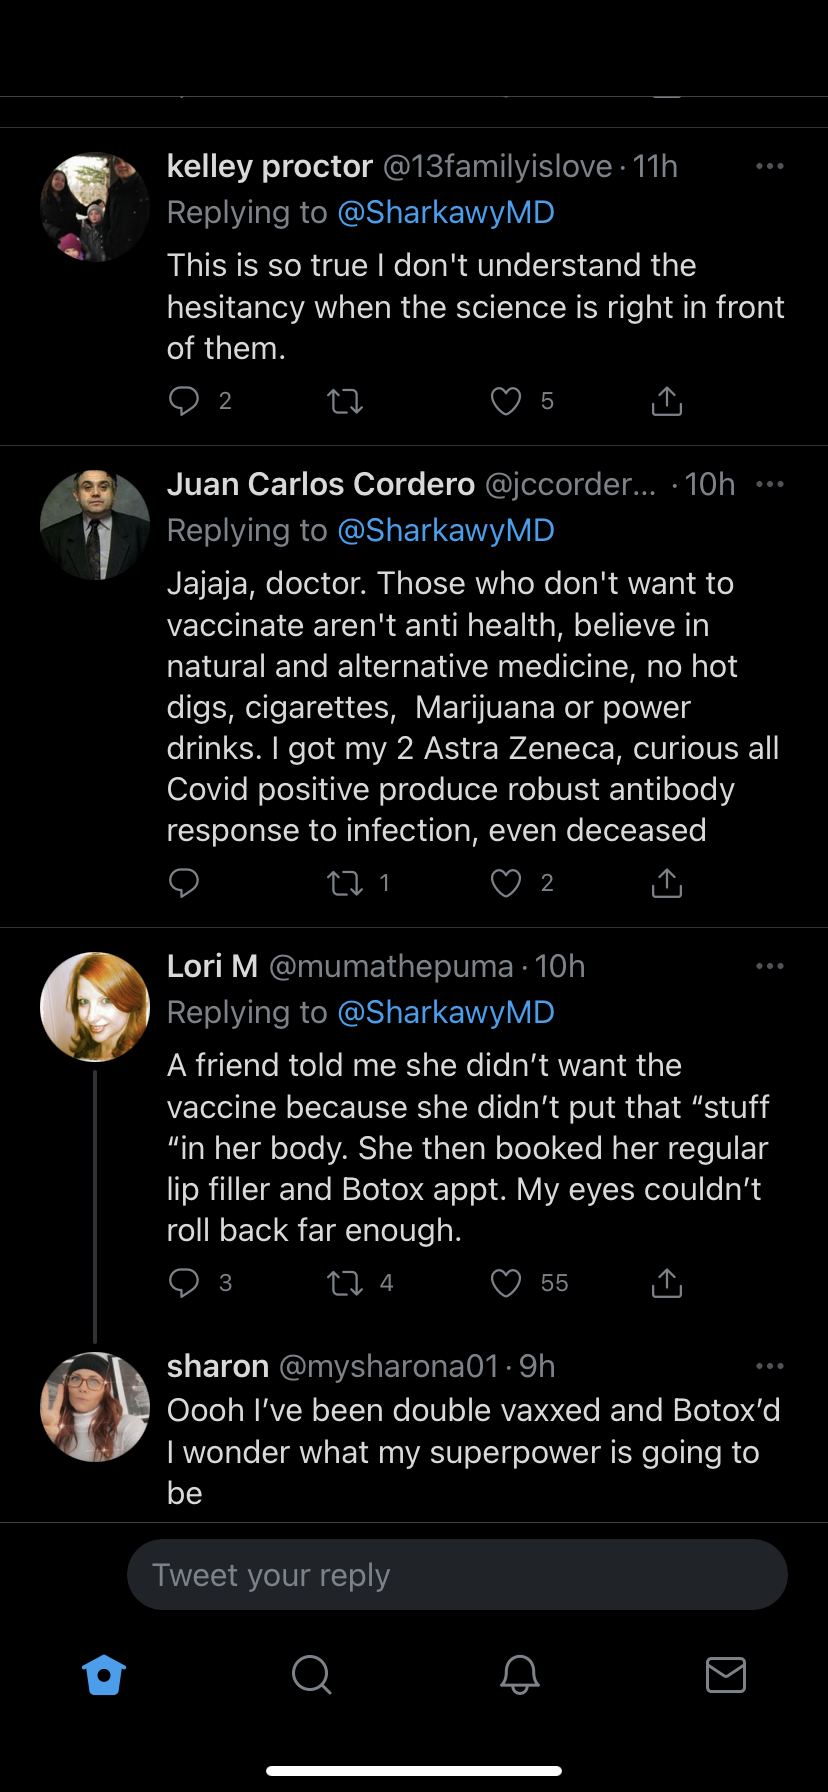Open the Messages envelope tab

[726, 1674]
